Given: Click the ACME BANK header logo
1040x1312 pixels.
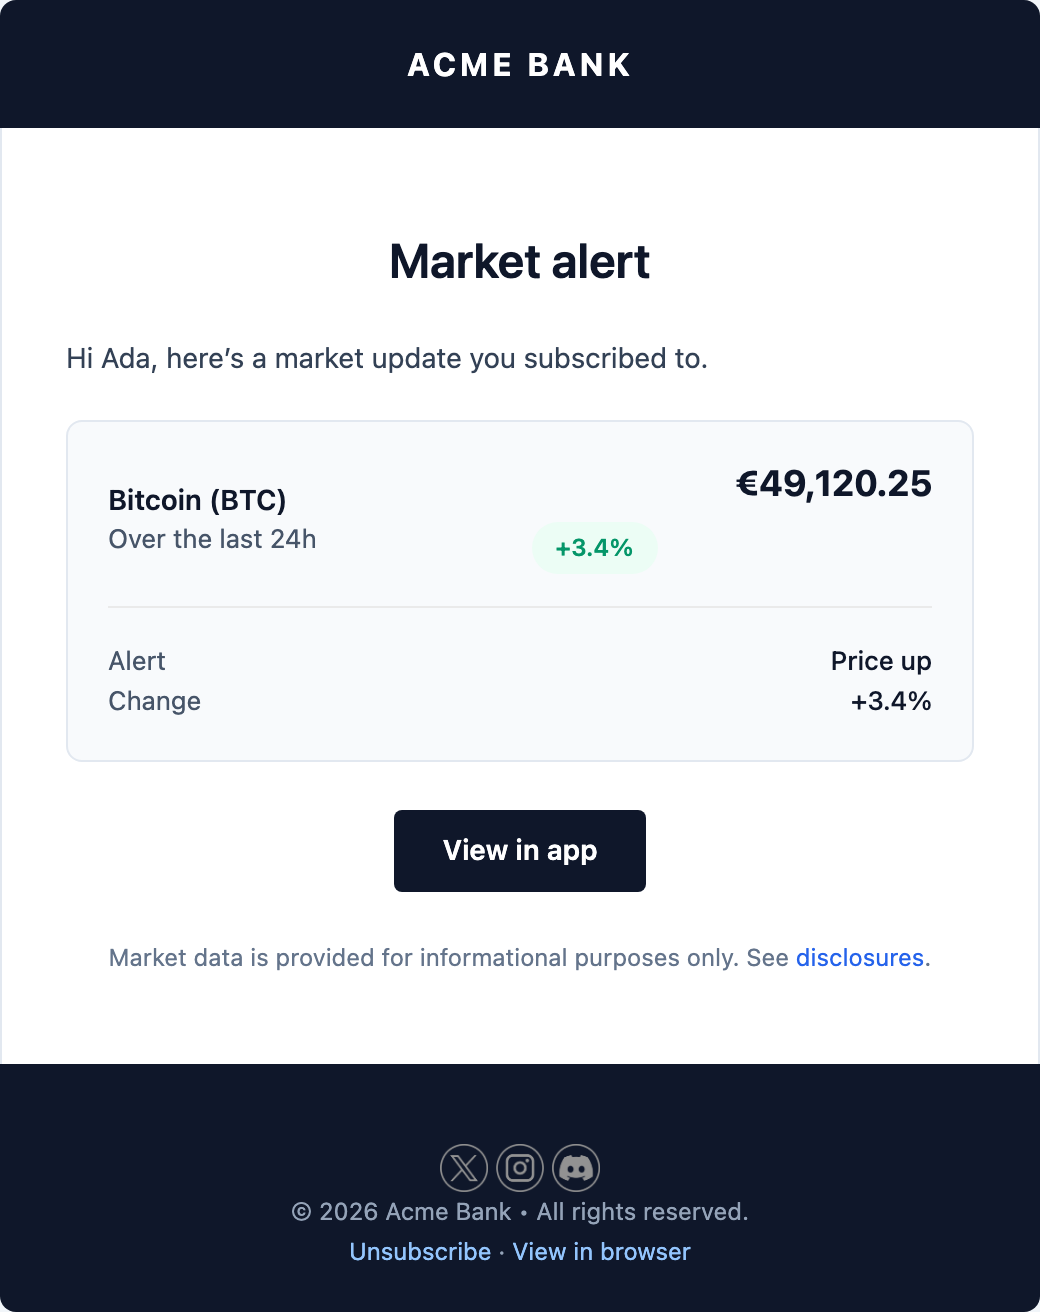Looking at the screenshot, I should (x=519, y=64).
